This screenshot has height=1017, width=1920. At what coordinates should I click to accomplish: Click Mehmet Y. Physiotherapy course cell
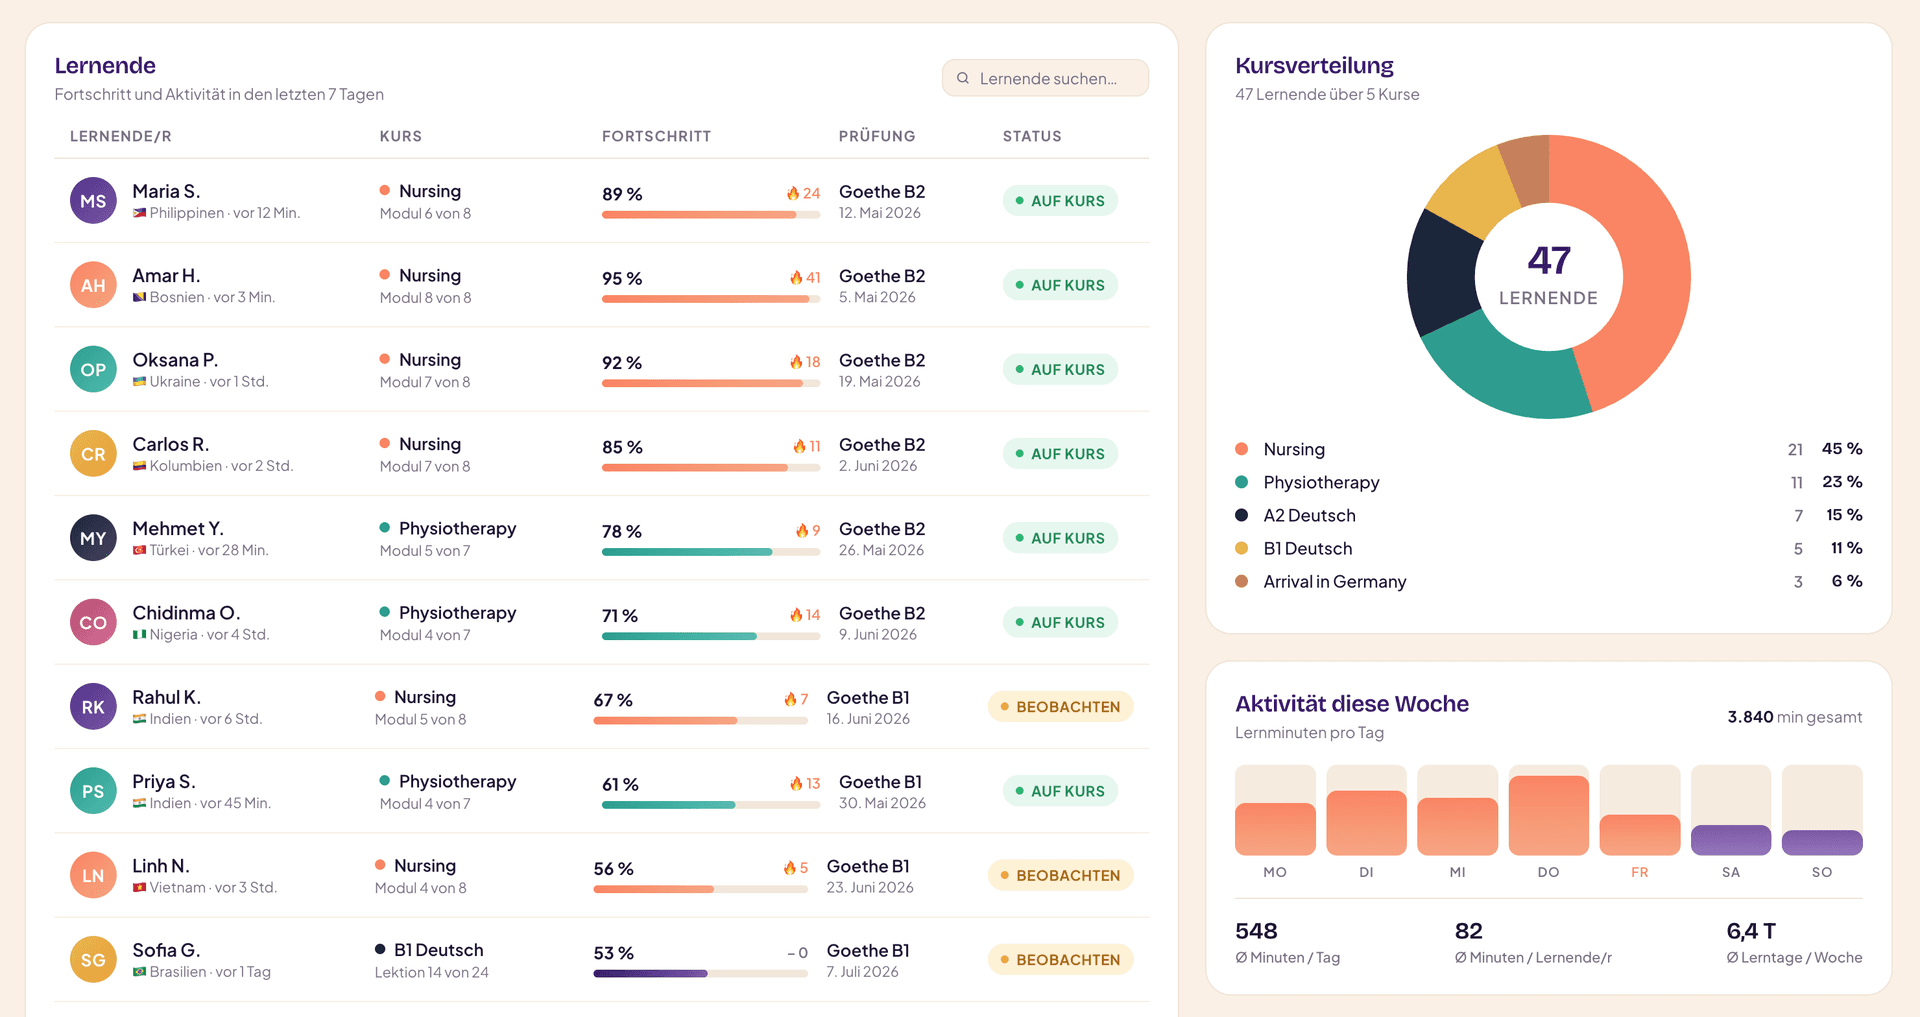pos(448,538)
